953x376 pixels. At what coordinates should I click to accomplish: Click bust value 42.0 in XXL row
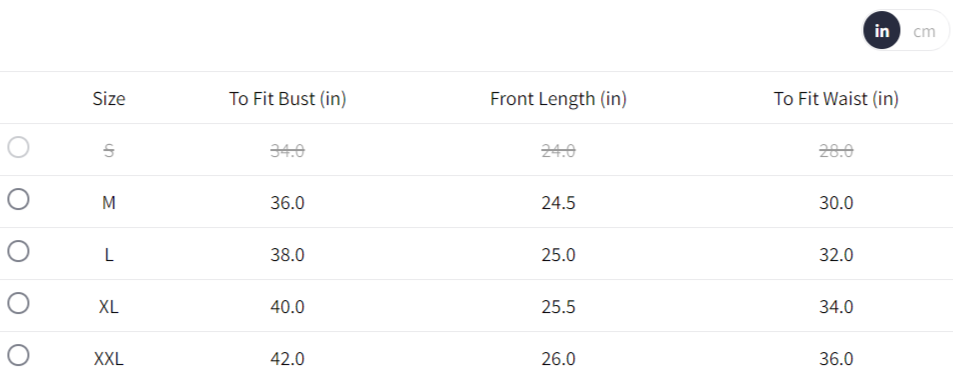point(287,359)
